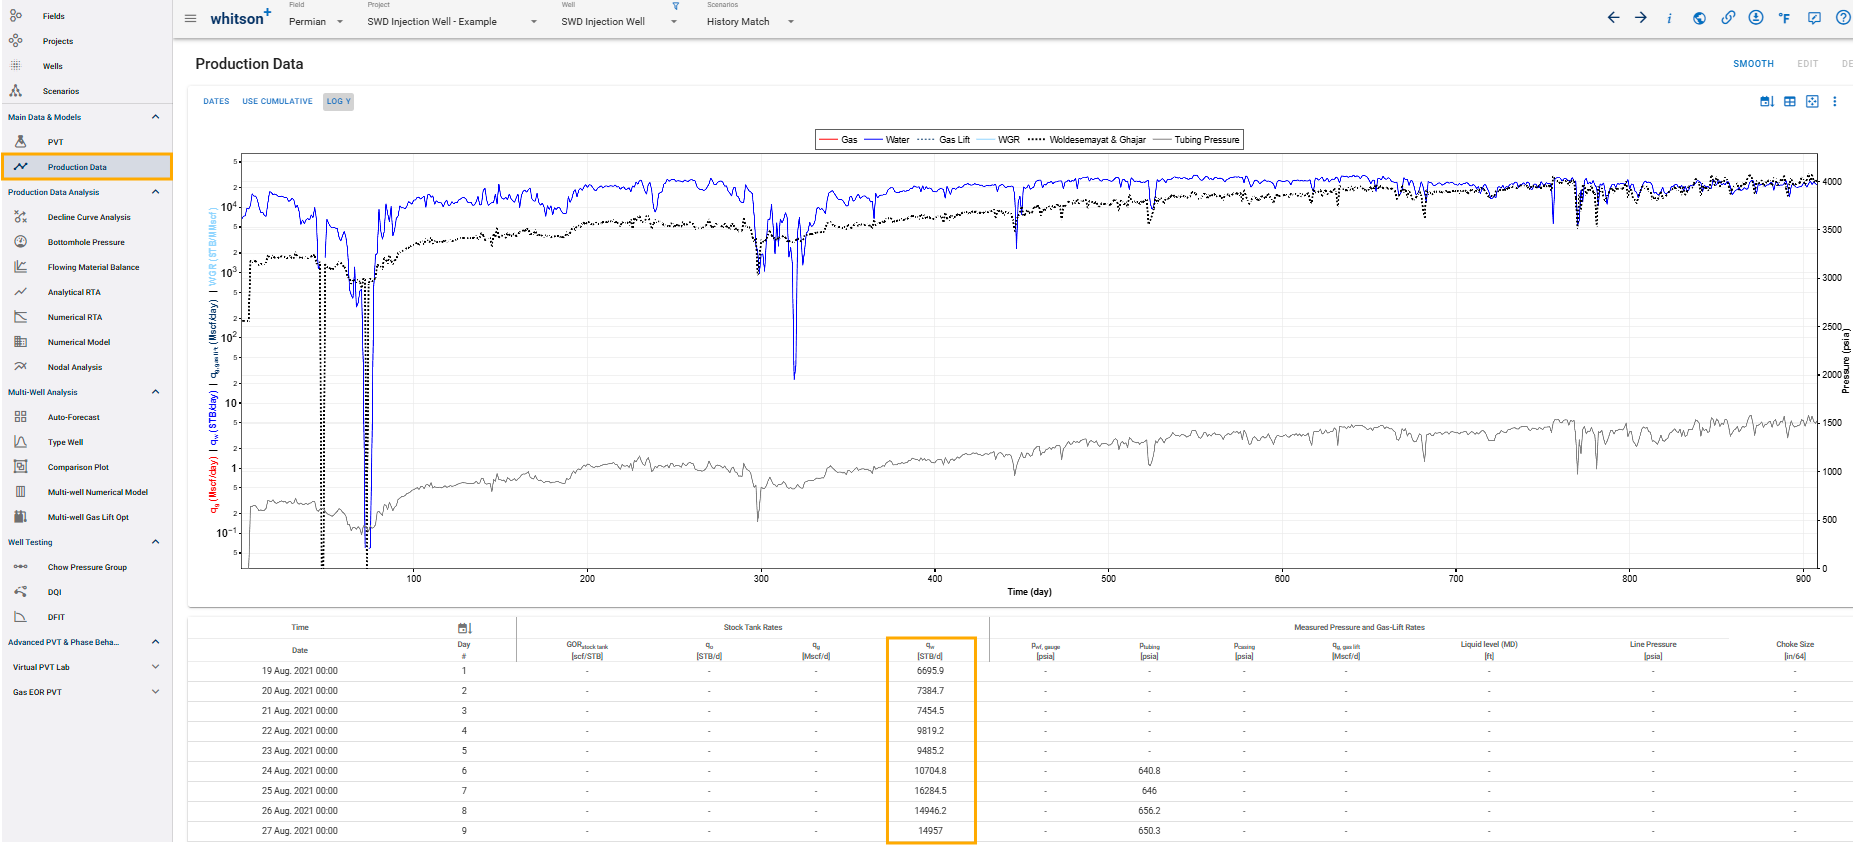This screenshot has height=845, width=1853.
Task: Open Numerical RTA from the sidebar
Action: pos(75,317)
